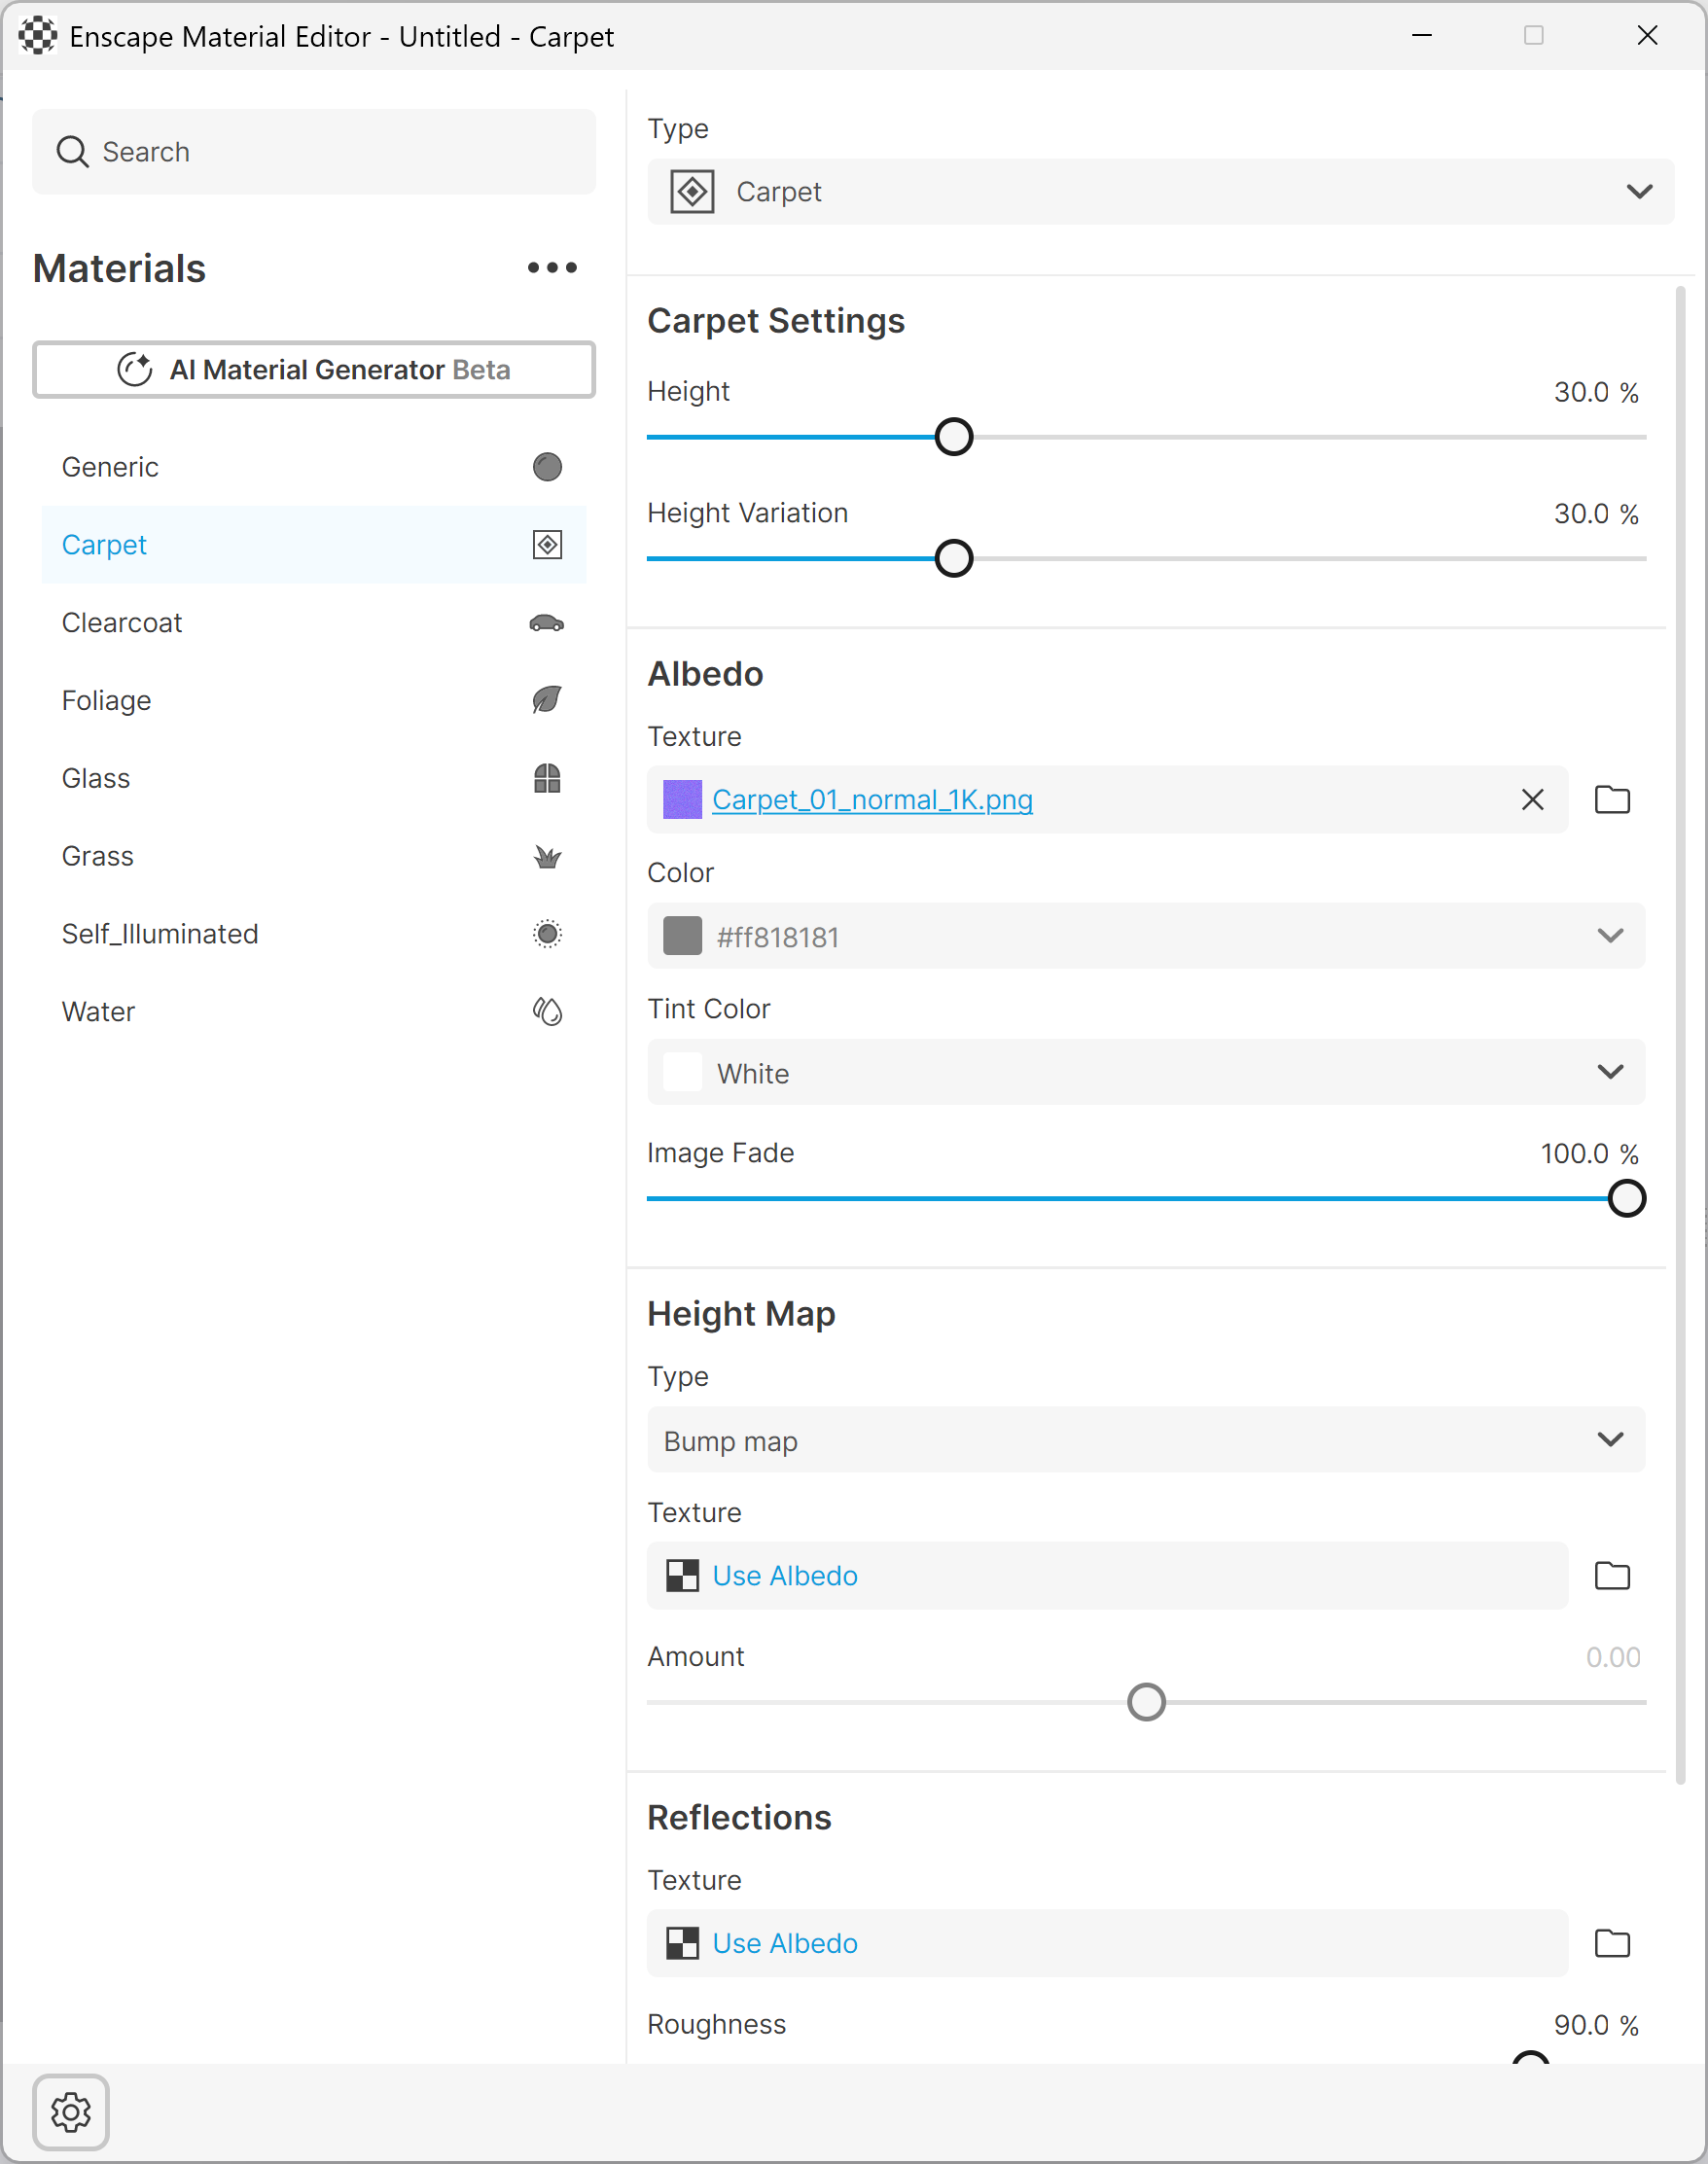1708x2164 pixels.
Task: Click the Enscape app icon in title bar
Action: (x=38, y=36)
